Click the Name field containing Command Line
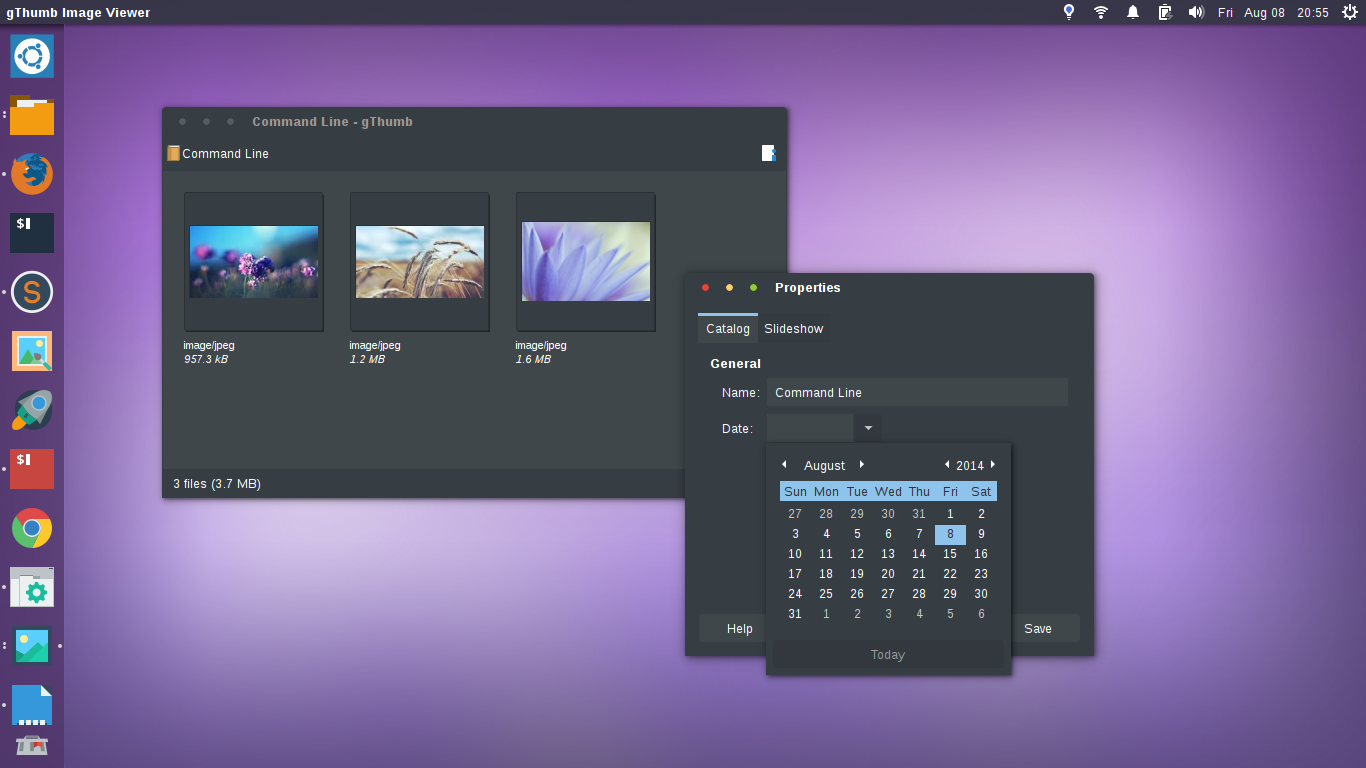Screen dimensions: 1366x768 pos(917,392)
